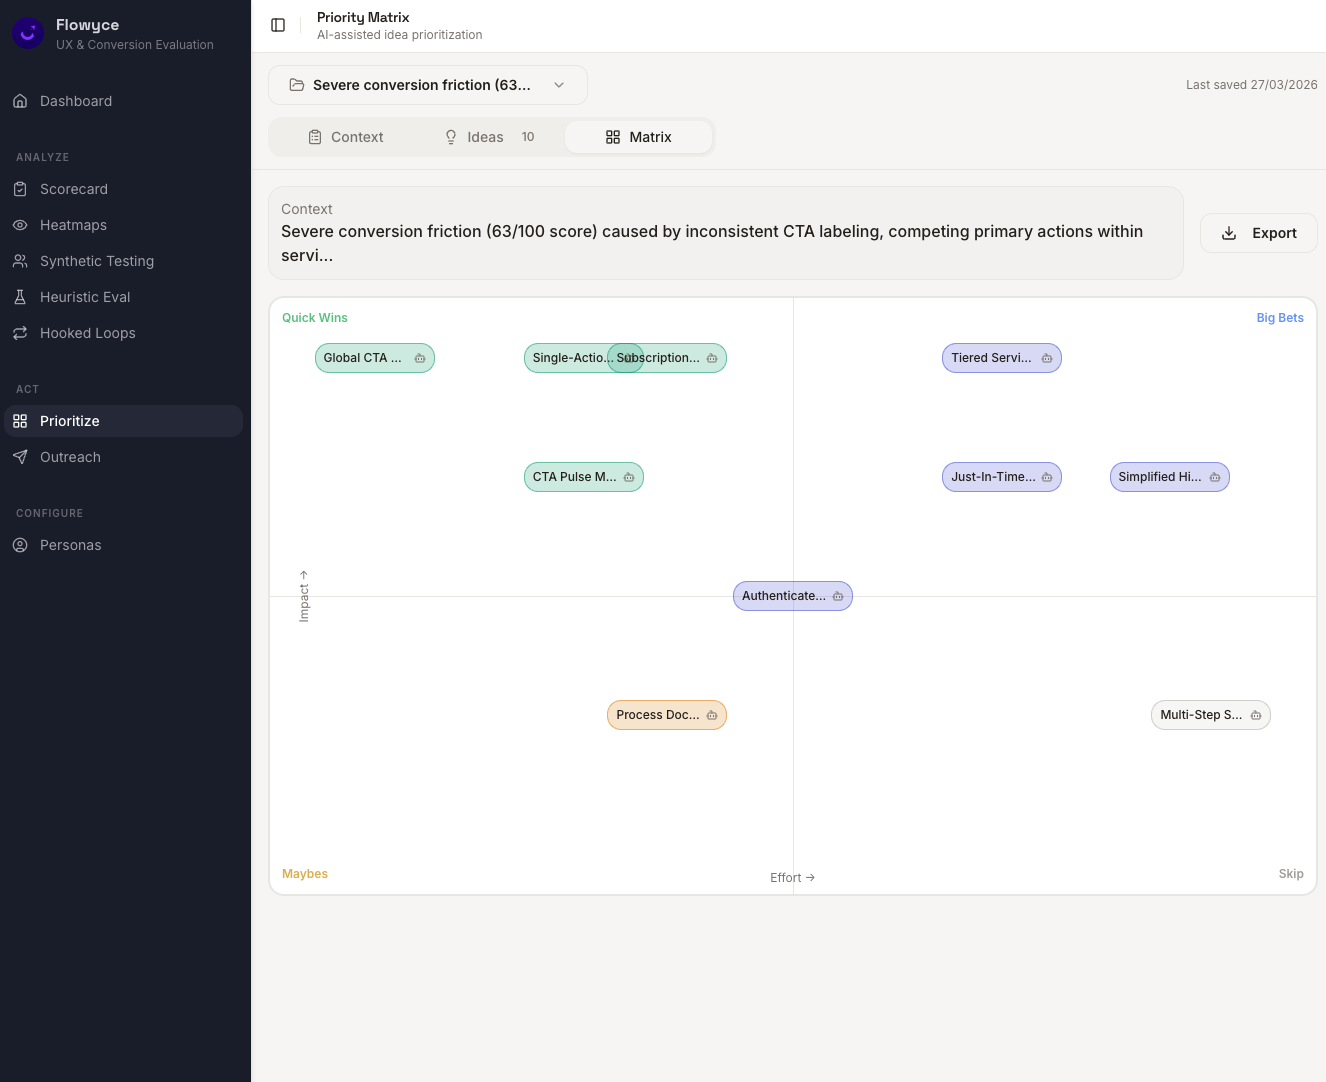Click the Last saved 27/03/2026 text
The width and height of the screenshot is (1326, 1082).
click(1252, 85)
